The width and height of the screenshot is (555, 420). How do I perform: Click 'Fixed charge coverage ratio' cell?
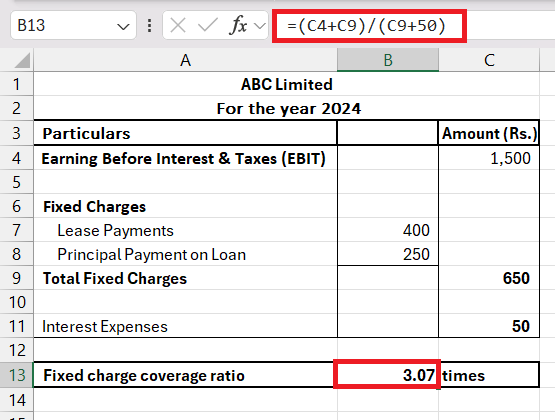pyautogui.click(x=185, y=375)
